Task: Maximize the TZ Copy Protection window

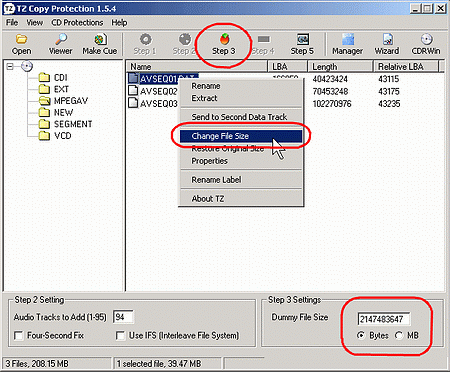Action: point(427,9)
